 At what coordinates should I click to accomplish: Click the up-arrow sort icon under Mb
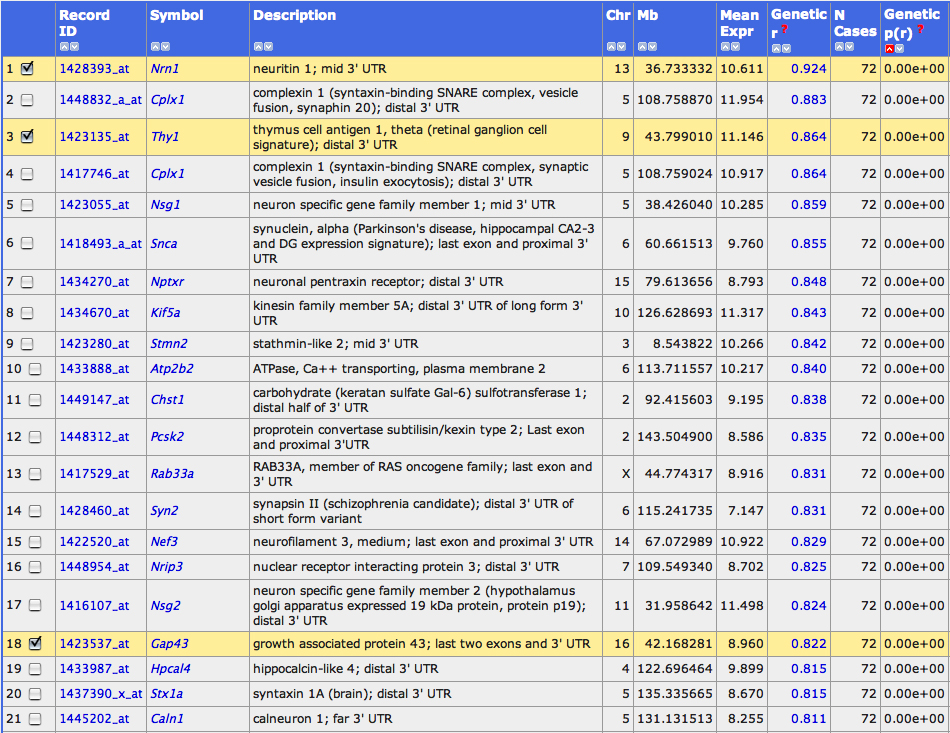[x=642, y=47]
